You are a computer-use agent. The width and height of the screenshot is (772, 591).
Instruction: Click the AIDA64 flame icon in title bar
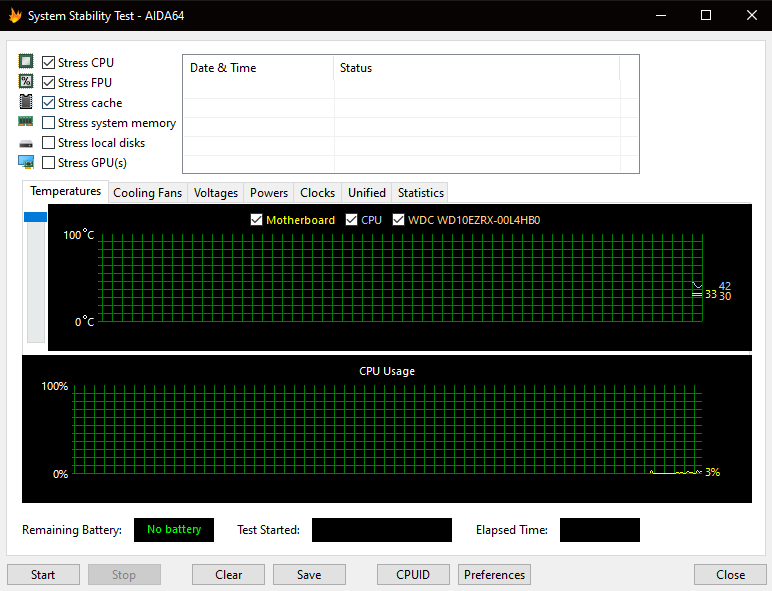click(15, 16)
